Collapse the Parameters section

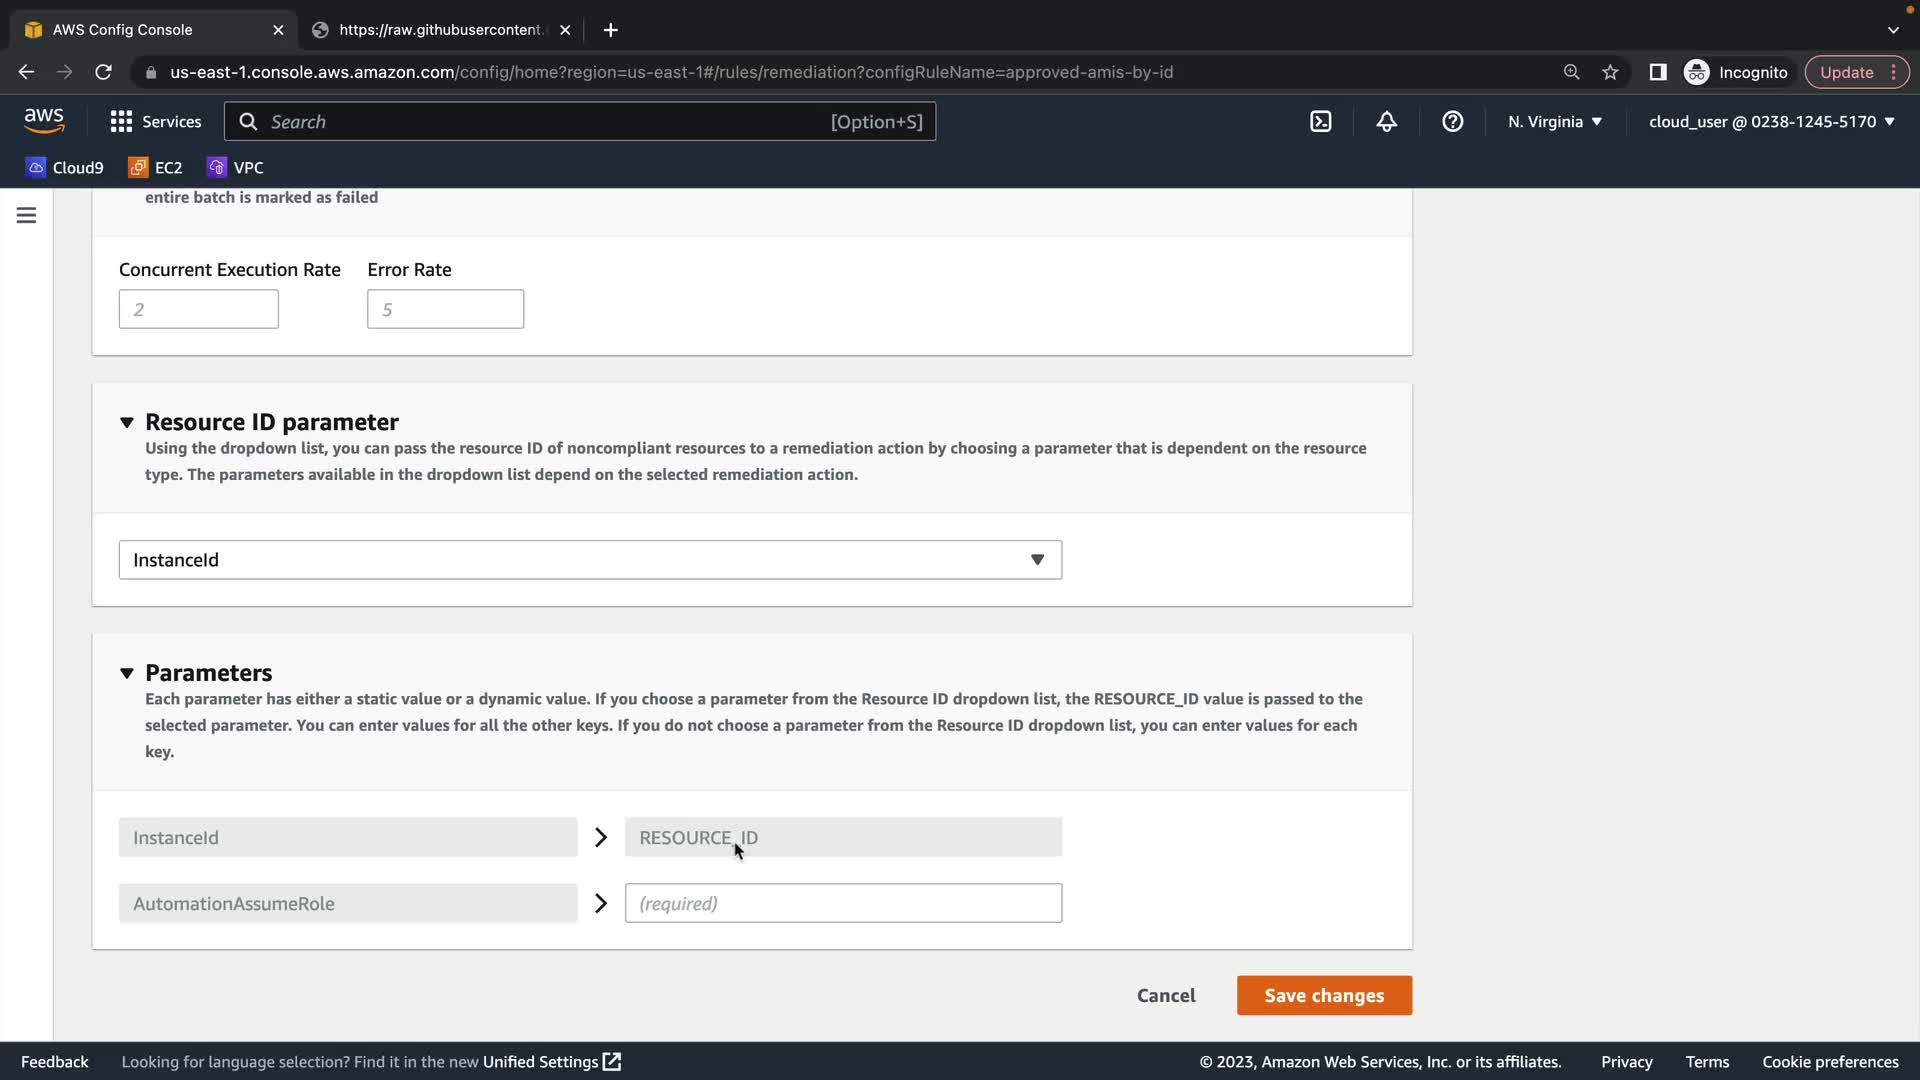(127, 673)
